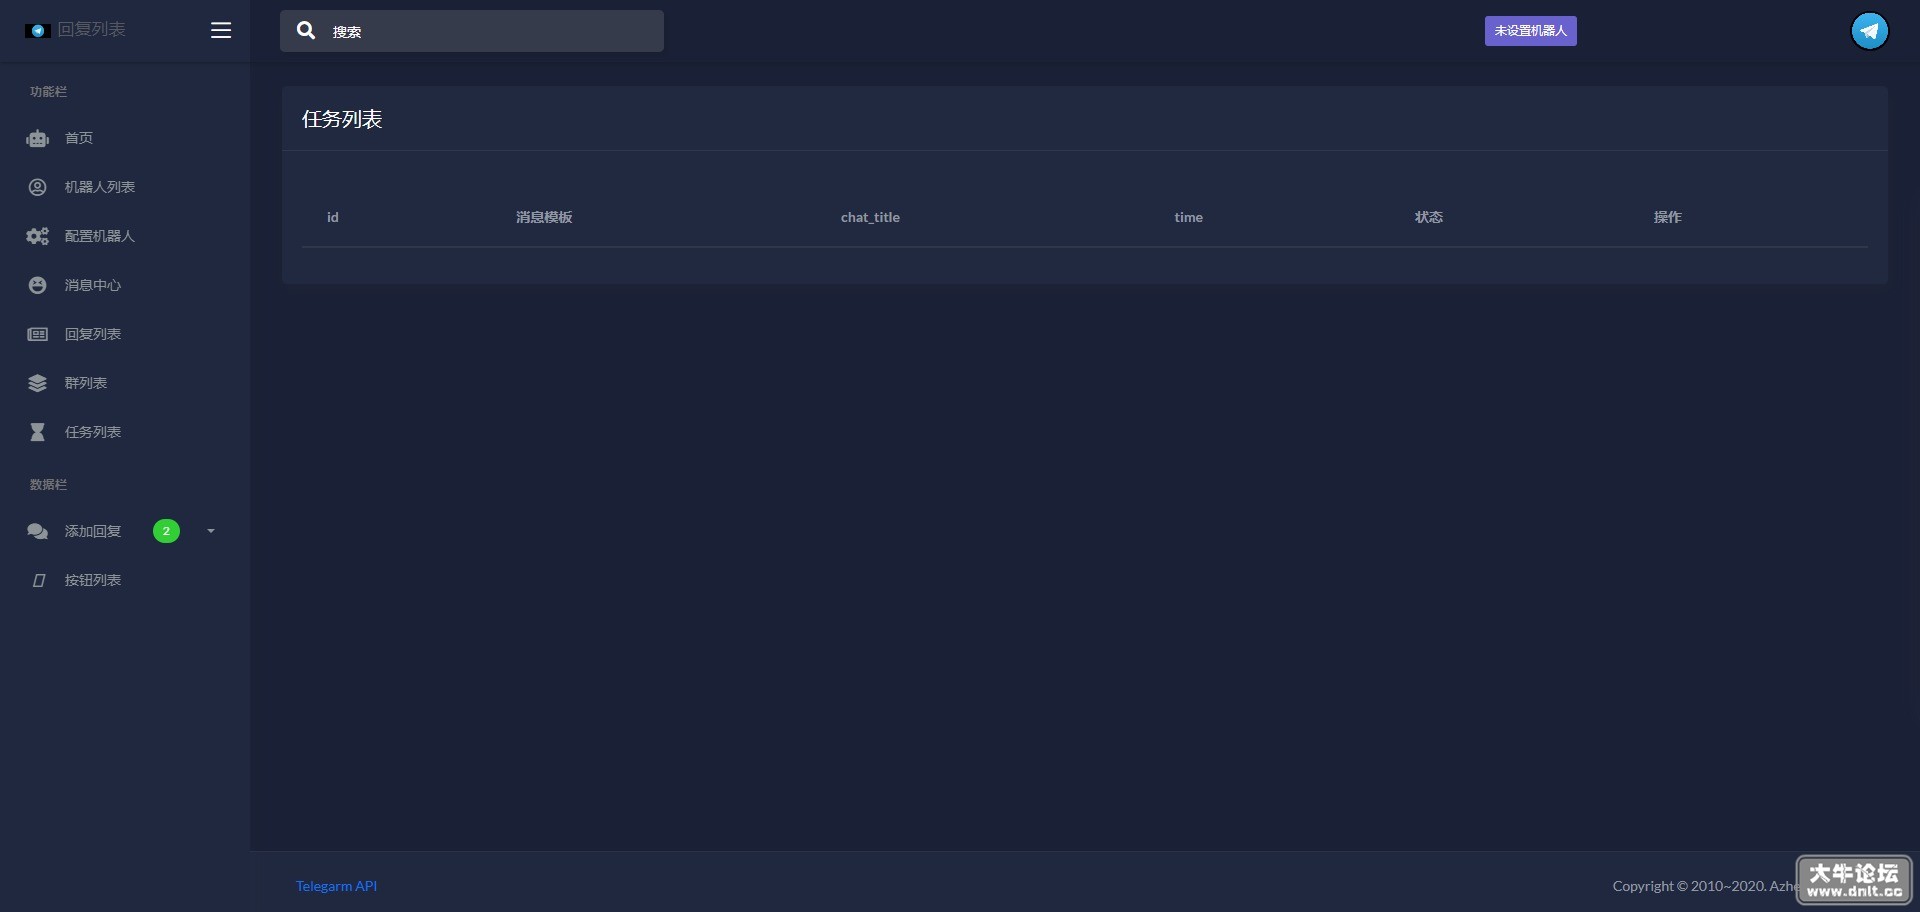Click the 数据栏 section label
Screen dimensions: 1920x912
48,485
